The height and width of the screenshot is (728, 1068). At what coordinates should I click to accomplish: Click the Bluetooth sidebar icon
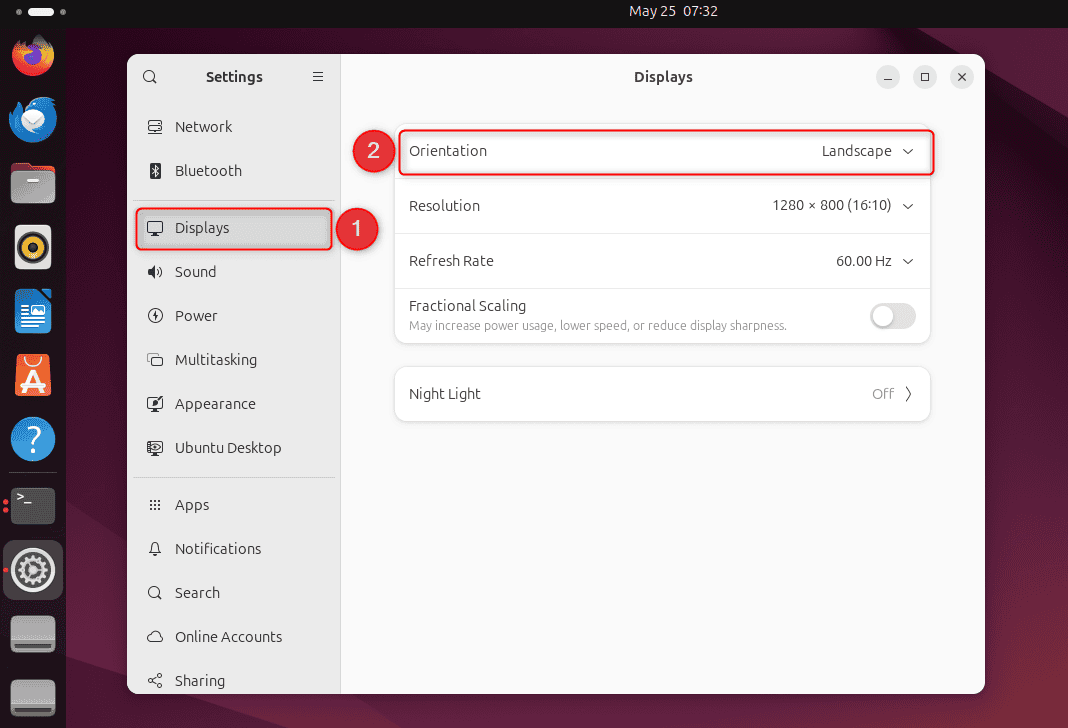pyautogui.click(x=155, y=171)
